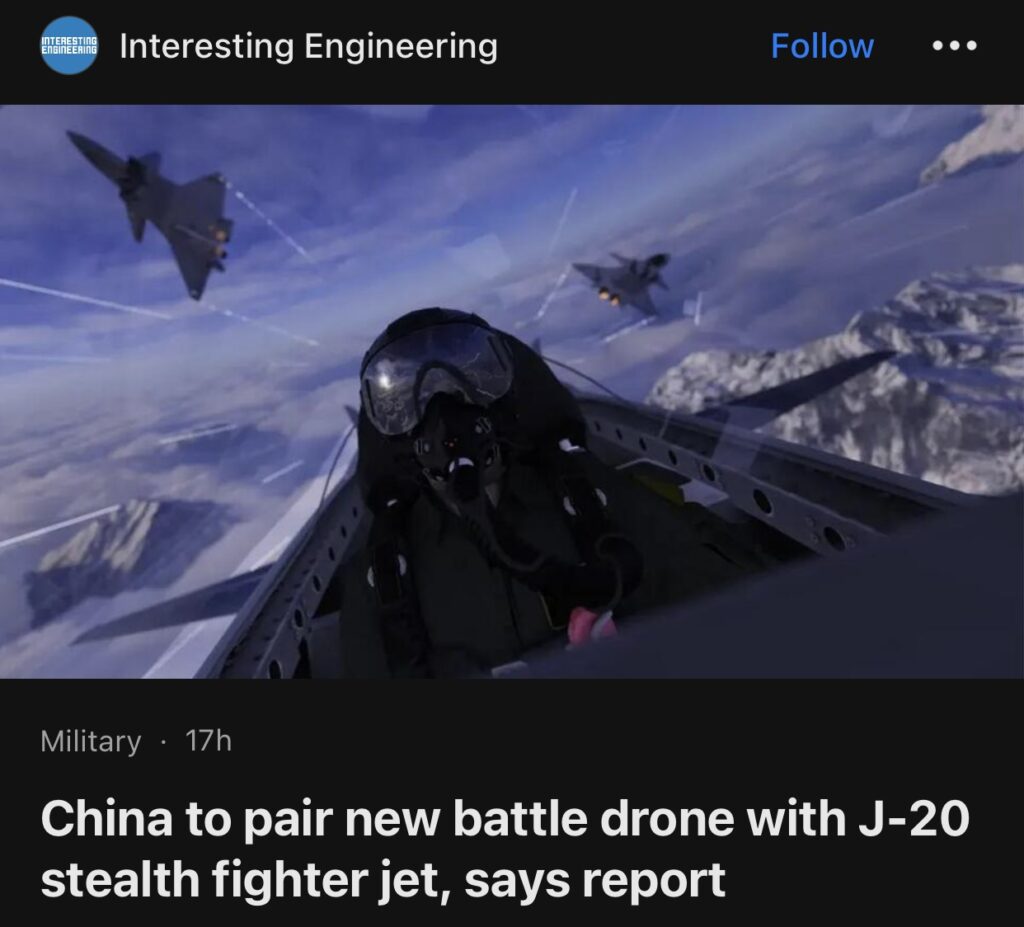
Task: Click the headline line ending "says report"
Action: pyautogui.click(x=383, y=880)
